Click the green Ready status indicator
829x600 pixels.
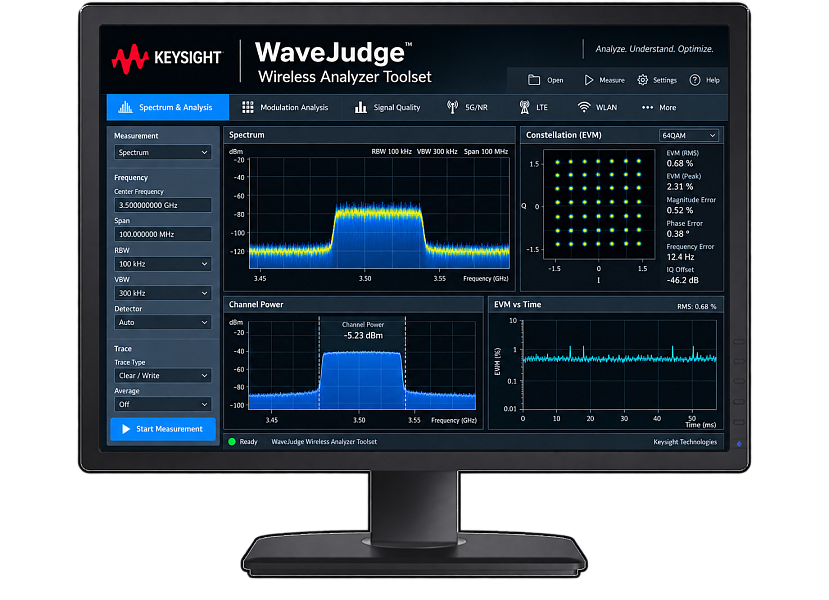(232, 441)
